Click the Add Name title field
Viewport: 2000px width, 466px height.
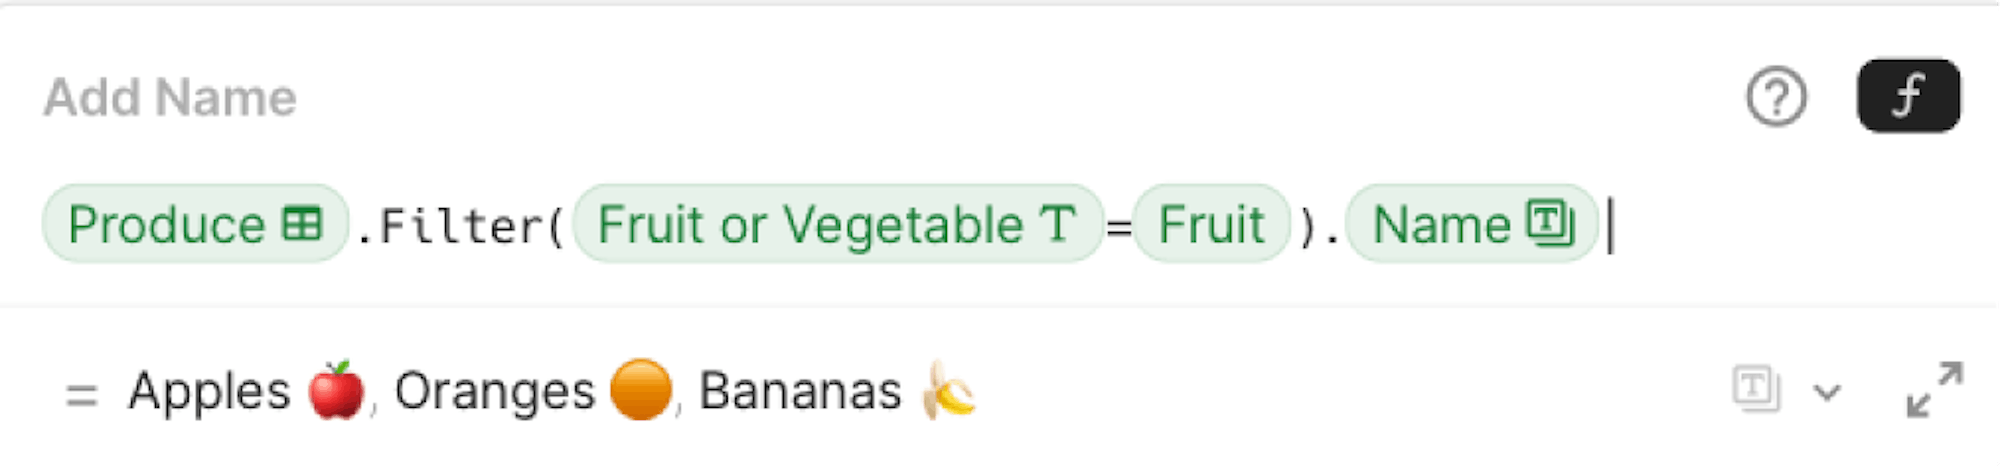pyautogui.click(x=170, y=98)
